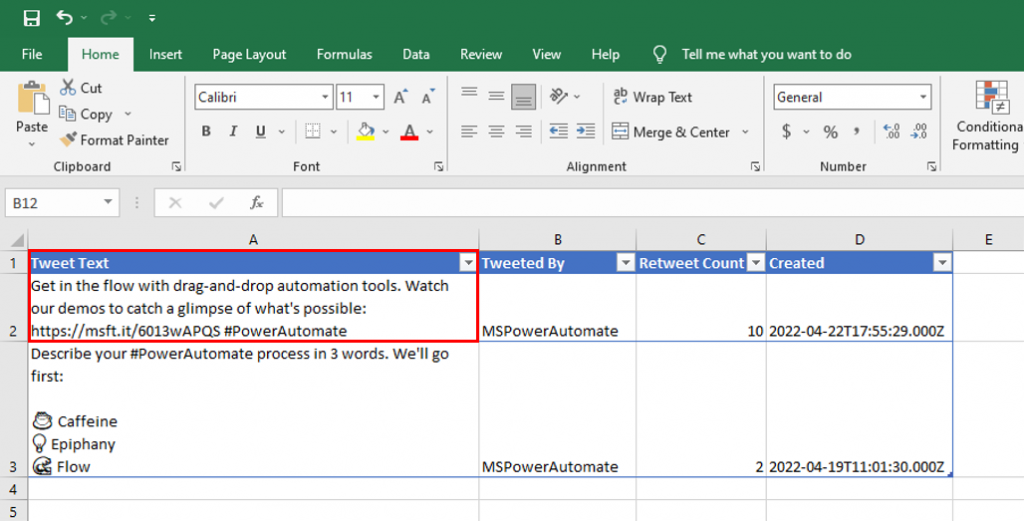This screenshot has width=1024, height=521.
Task: Select Align Right icon
Action: (x=524, y=132)
